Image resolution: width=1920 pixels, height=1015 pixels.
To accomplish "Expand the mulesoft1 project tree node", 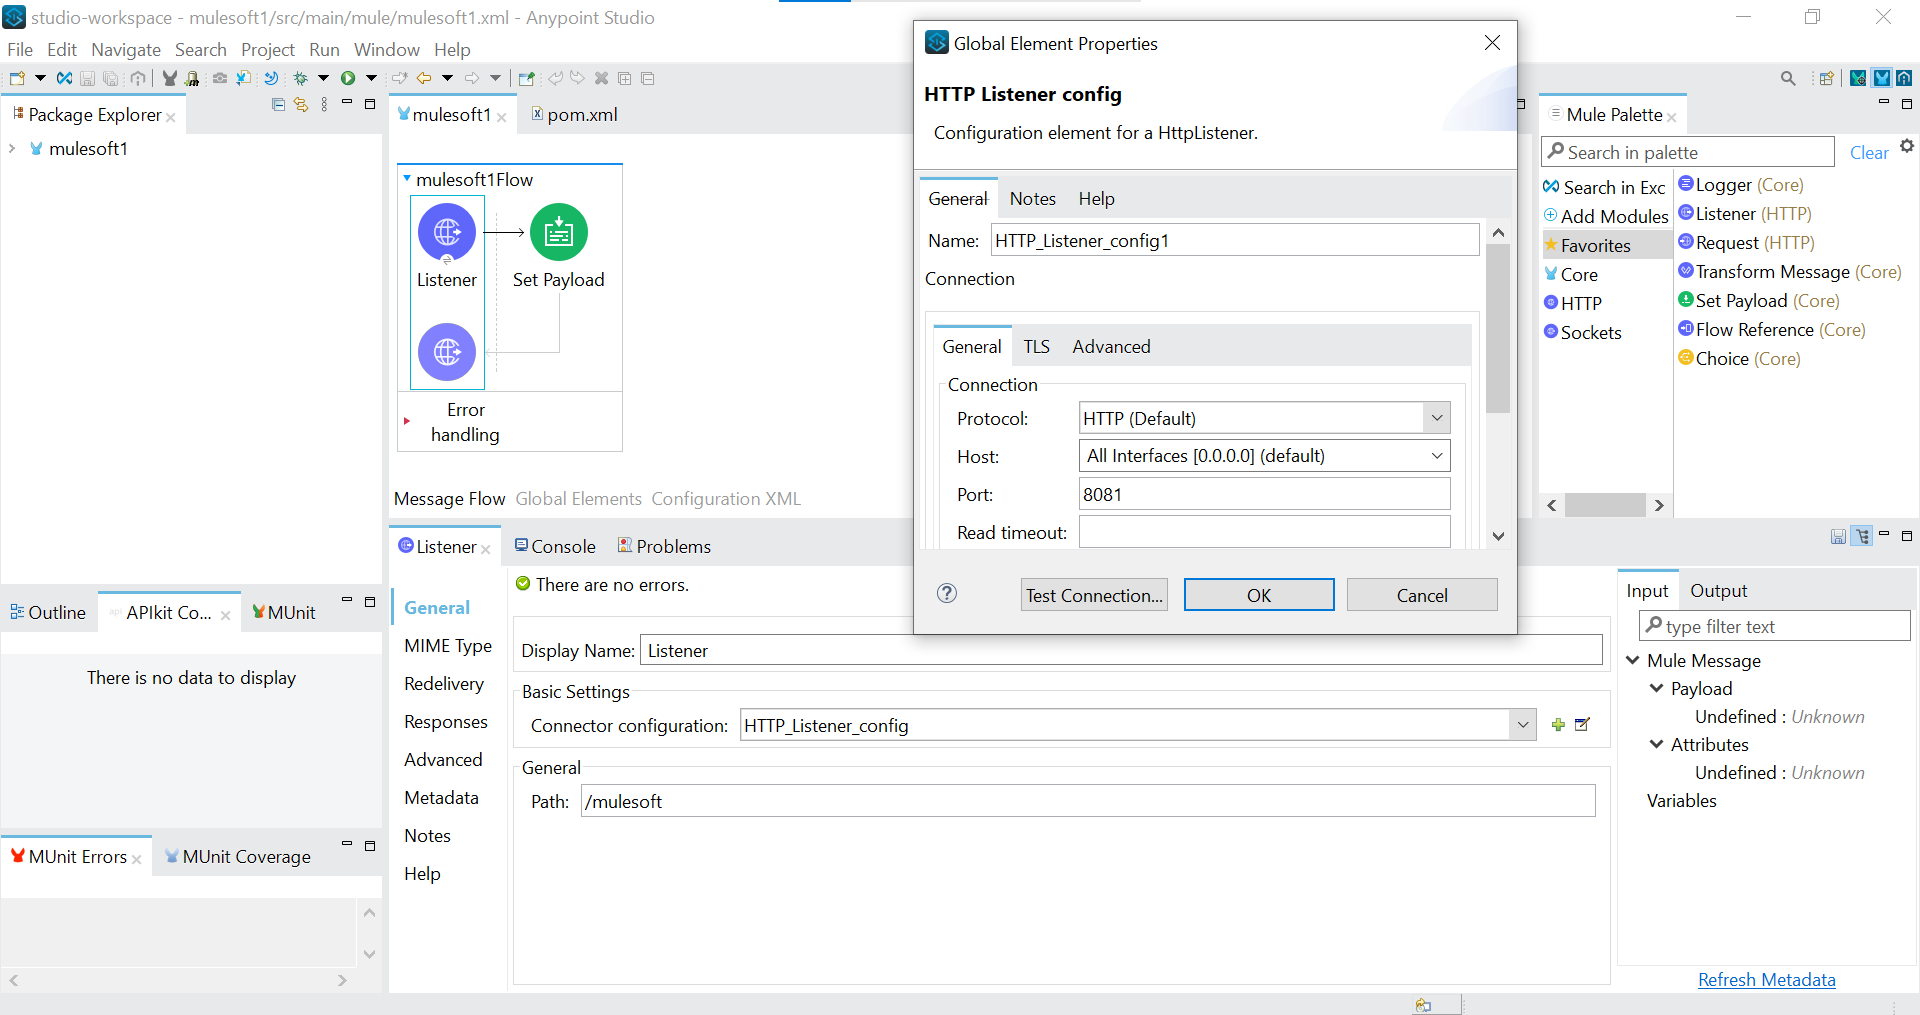I will 12,149.
